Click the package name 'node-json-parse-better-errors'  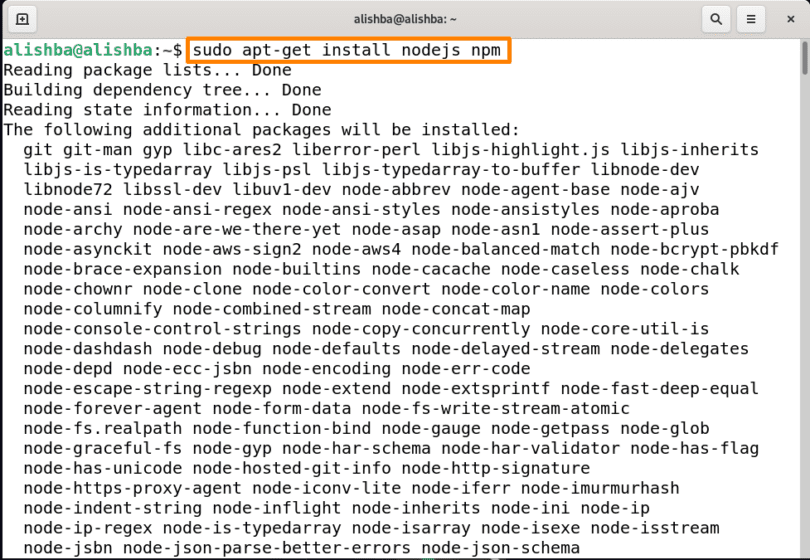(267, 548)
